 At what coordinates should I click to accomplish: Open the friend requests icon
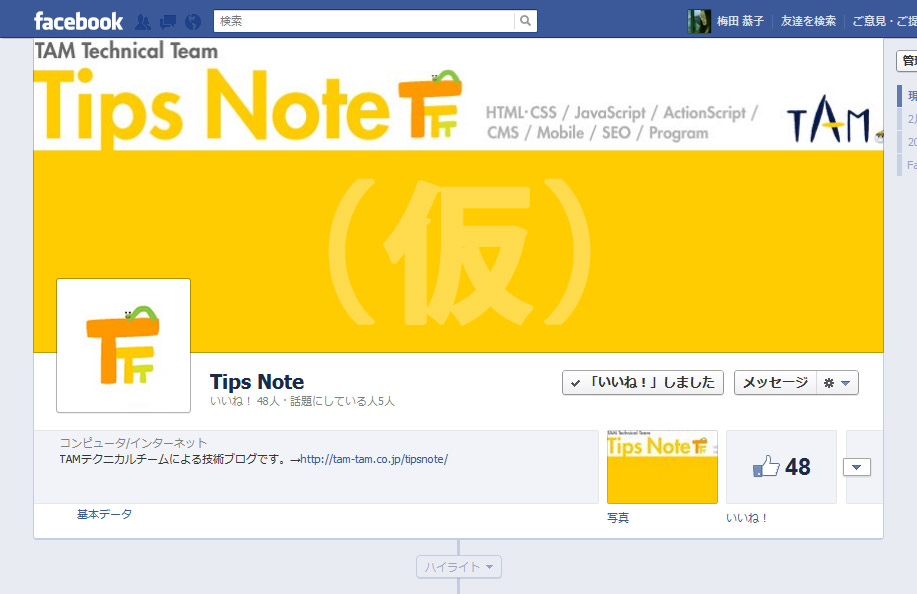tap(143, 22)
